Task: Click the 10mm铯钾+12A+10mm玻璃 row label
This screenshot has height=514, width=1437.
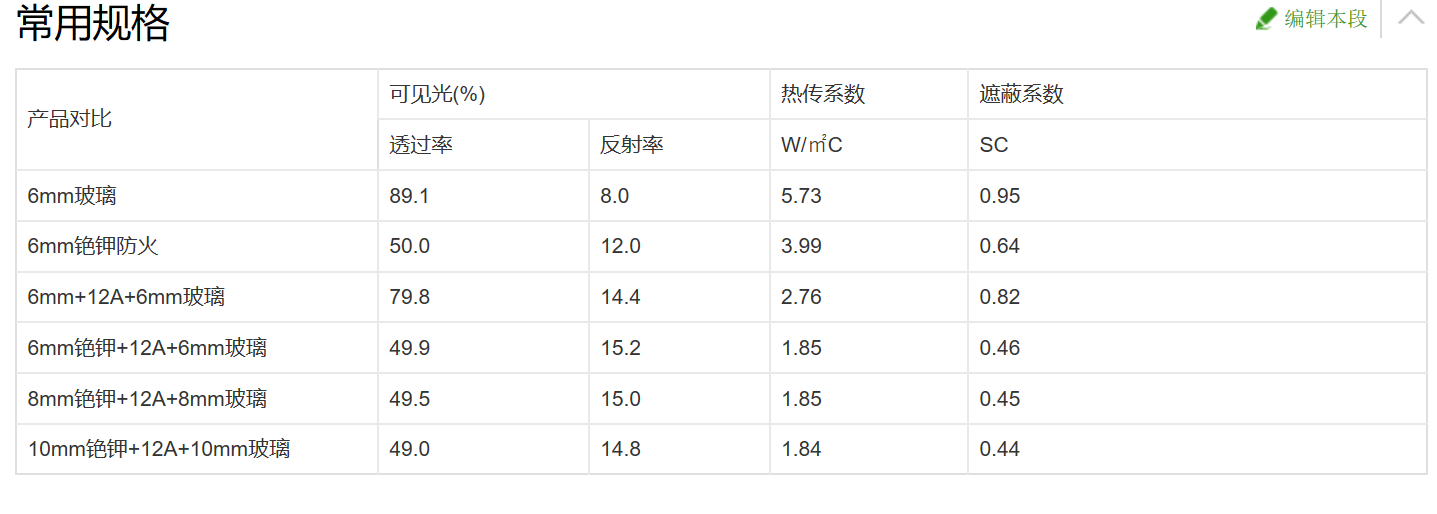Action: pyautogui.click(x=159, y=449)
